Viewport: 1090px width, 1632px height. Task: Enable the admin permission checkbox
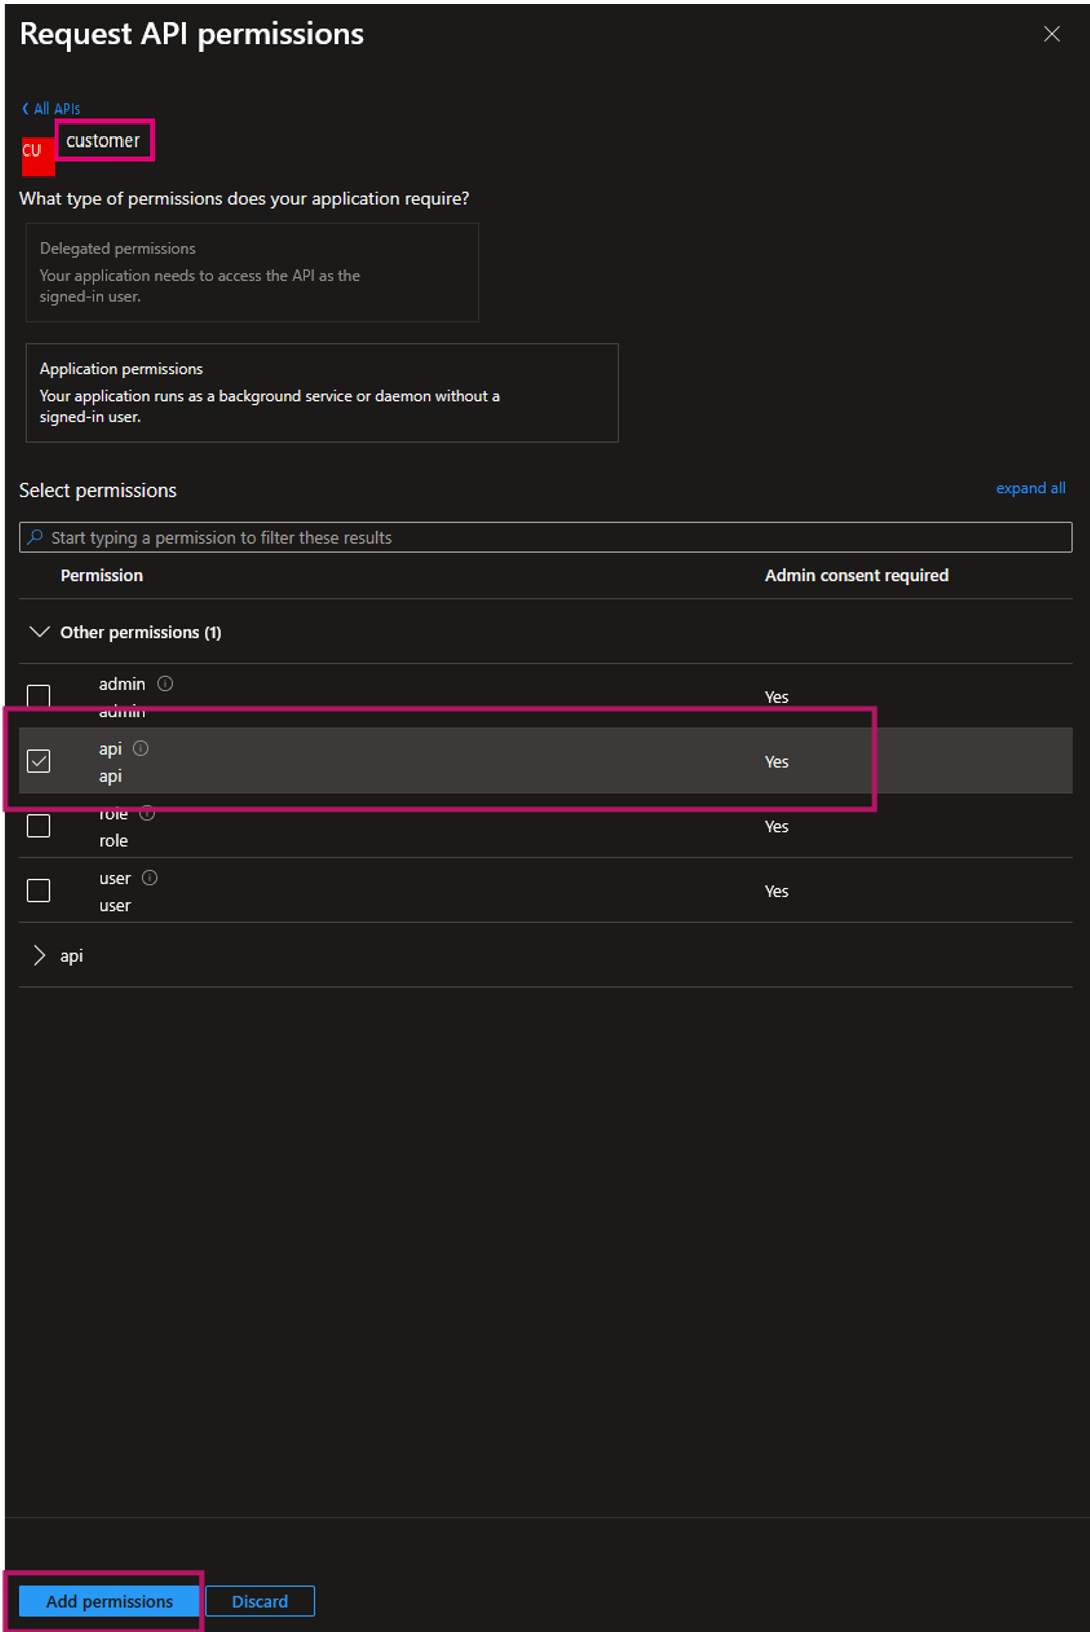click(39, 696)
